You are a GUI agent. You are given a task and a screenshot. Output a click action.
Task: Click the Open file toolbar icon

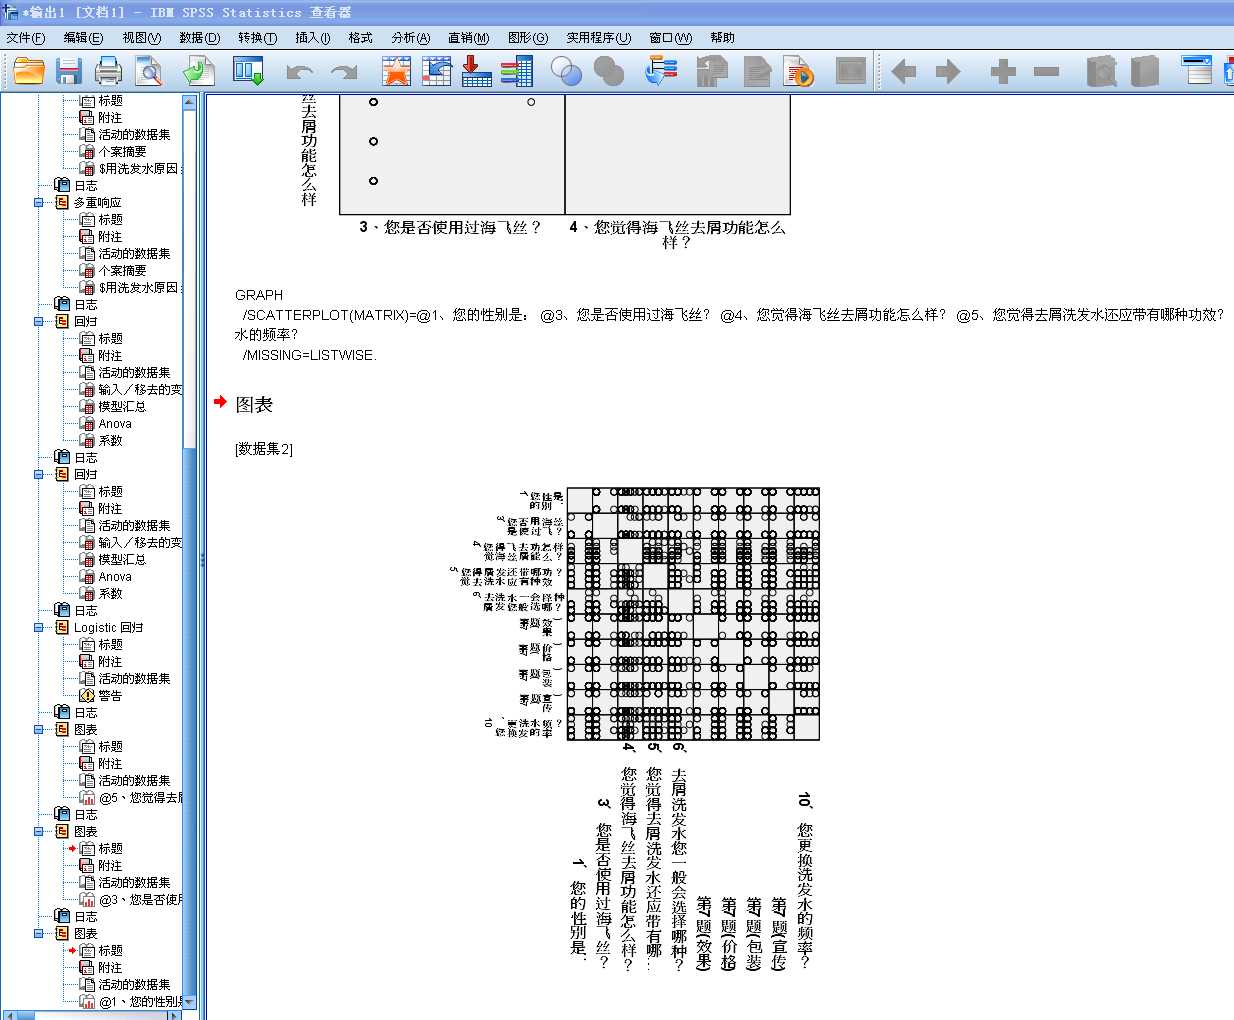(x=29, y=71)
